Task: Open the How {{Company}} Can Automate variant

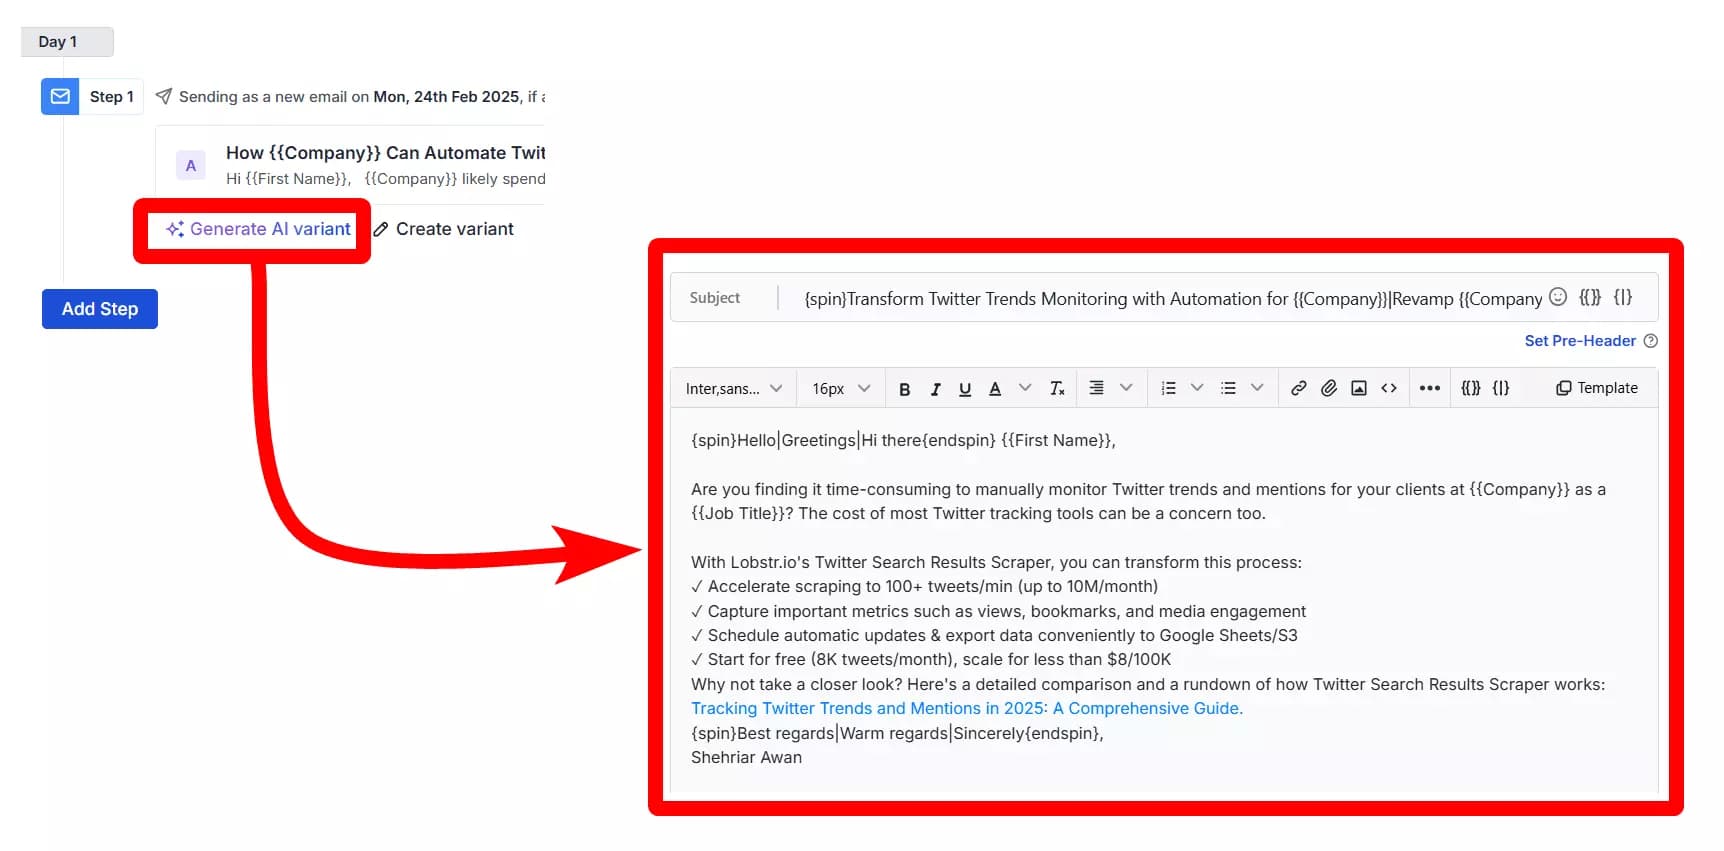Action: click(385, 153)
